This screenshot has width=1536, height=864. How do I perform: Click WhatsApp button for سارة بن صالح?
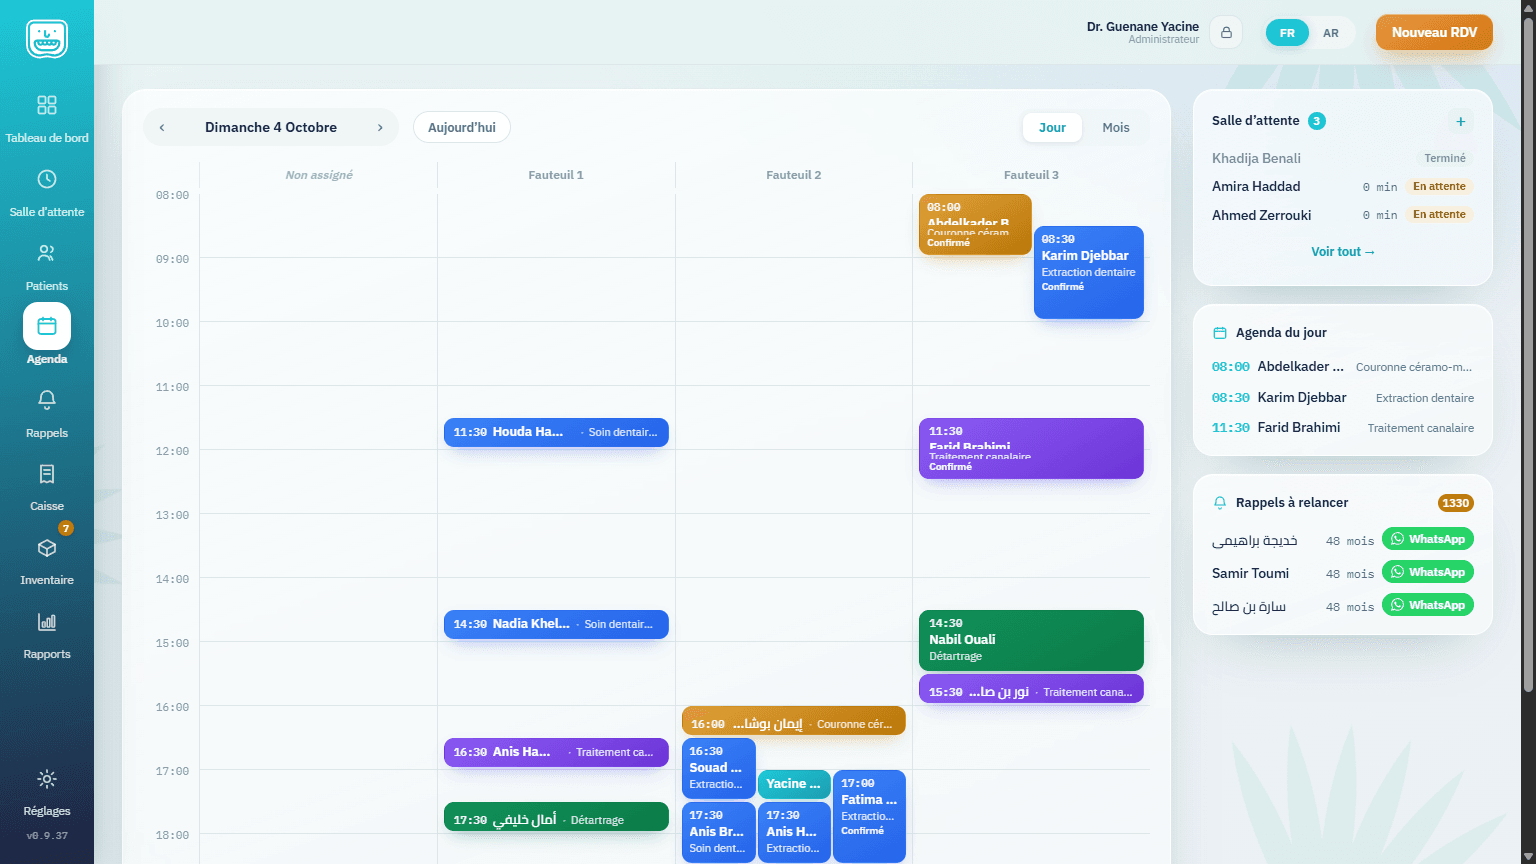click(1428, 605)
